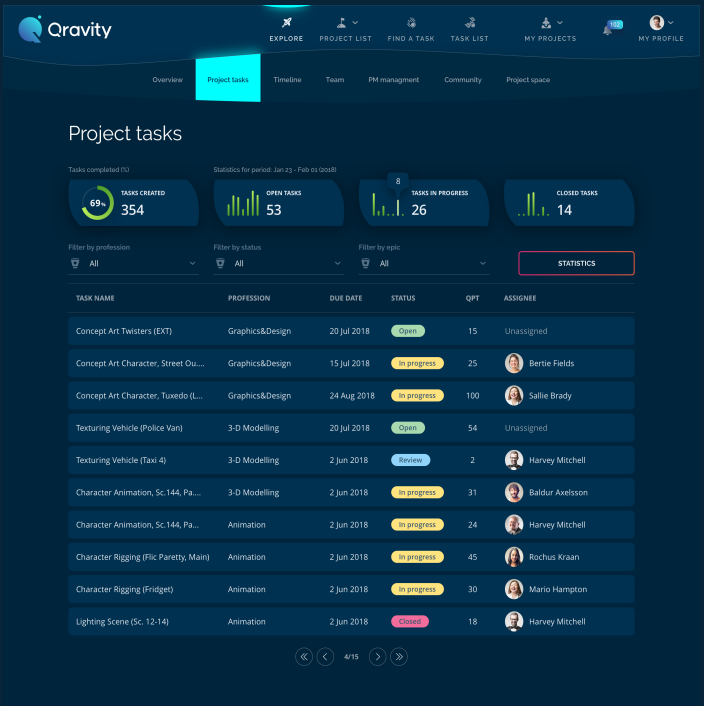Click the Open Tasks bar chart
Viewport: 704px width, 706px height.
(x=243, y=204)
